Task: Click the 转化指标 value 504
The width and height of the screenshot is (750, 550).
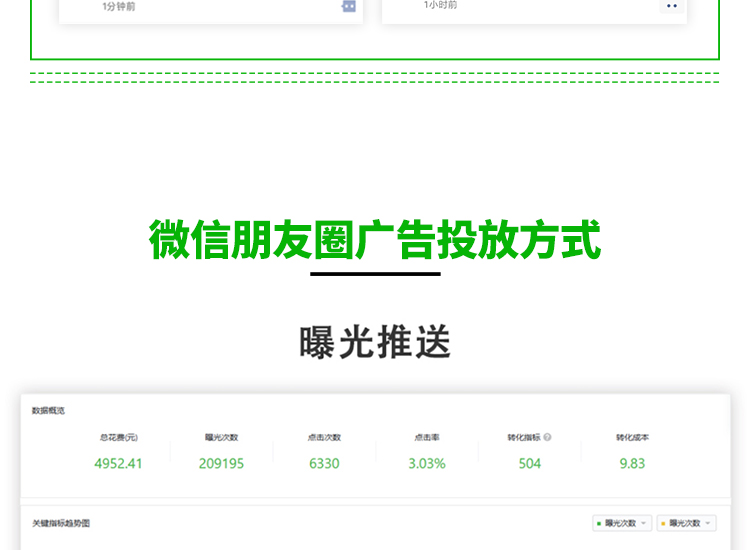Action: (529, 463)
